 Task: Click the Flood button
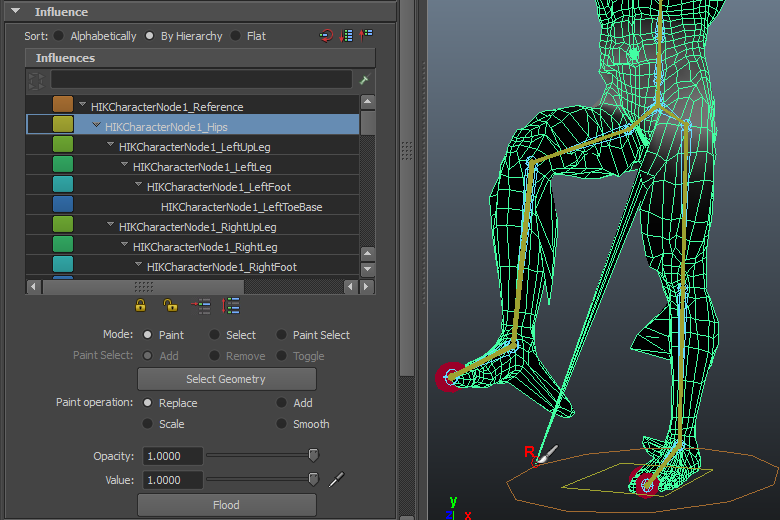pos(226,505)
